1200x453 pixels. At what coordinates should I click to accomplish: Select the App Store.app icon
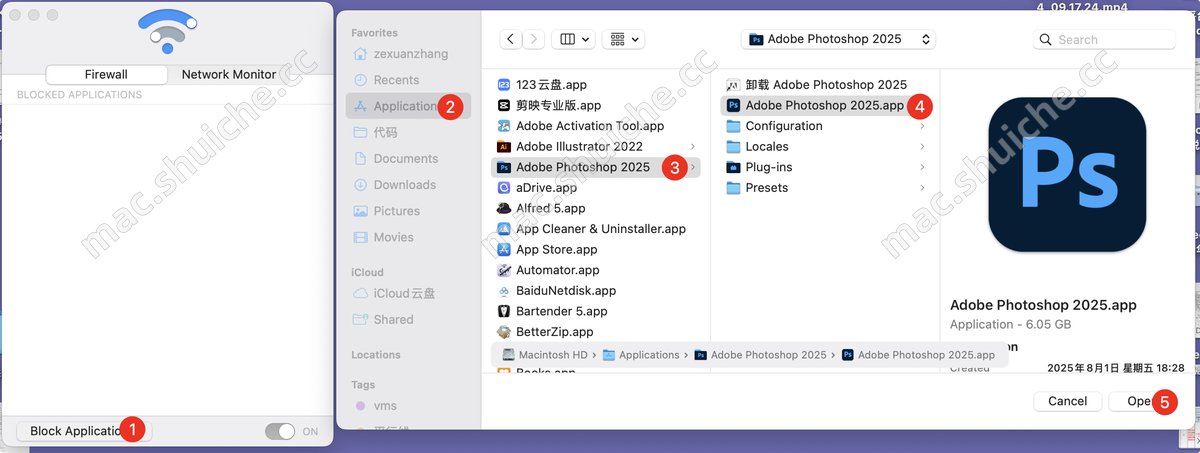505,249
